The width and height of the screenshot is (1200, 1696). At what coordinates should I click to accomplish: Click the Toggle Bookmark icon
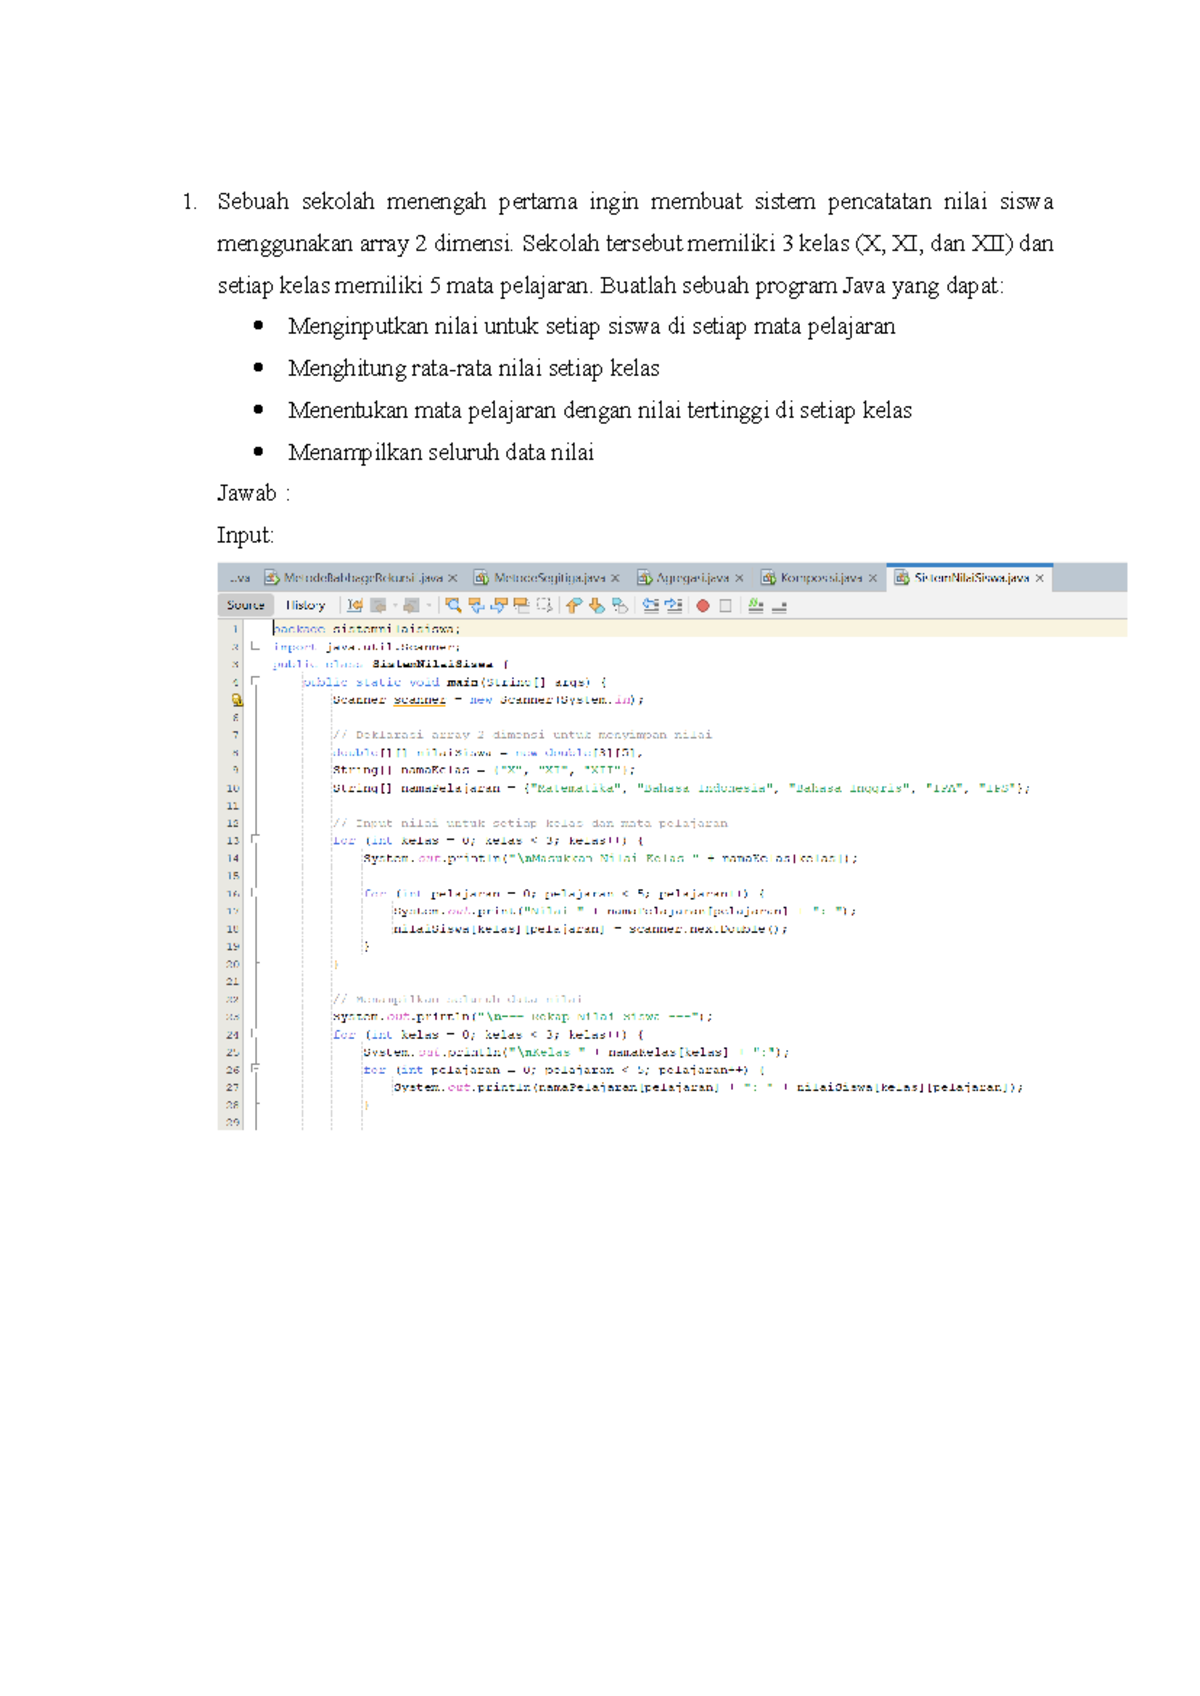[x=619, y=605]
